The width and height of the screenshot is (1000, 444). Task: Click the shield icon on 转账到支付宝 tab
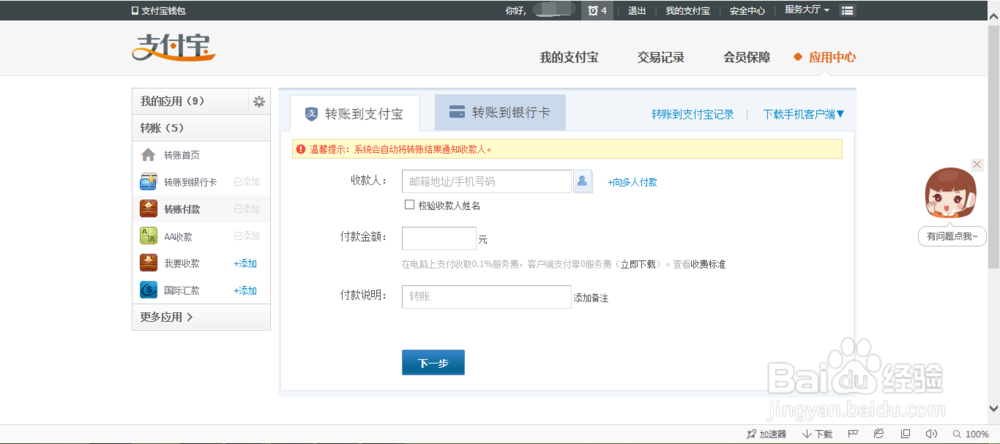click(311, 114)
